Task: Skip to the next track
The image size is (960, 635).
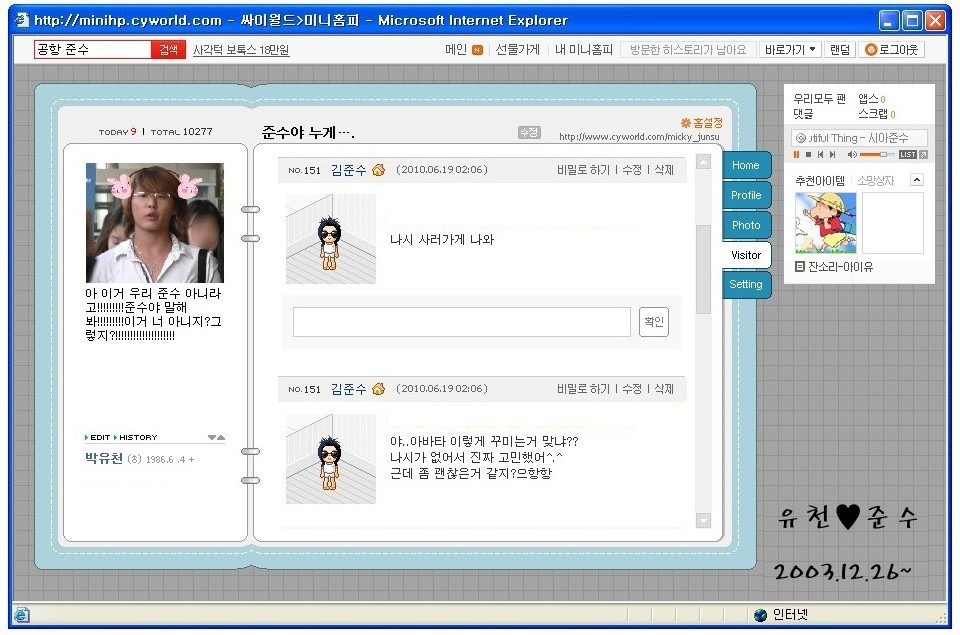Action: click(833, 155)
